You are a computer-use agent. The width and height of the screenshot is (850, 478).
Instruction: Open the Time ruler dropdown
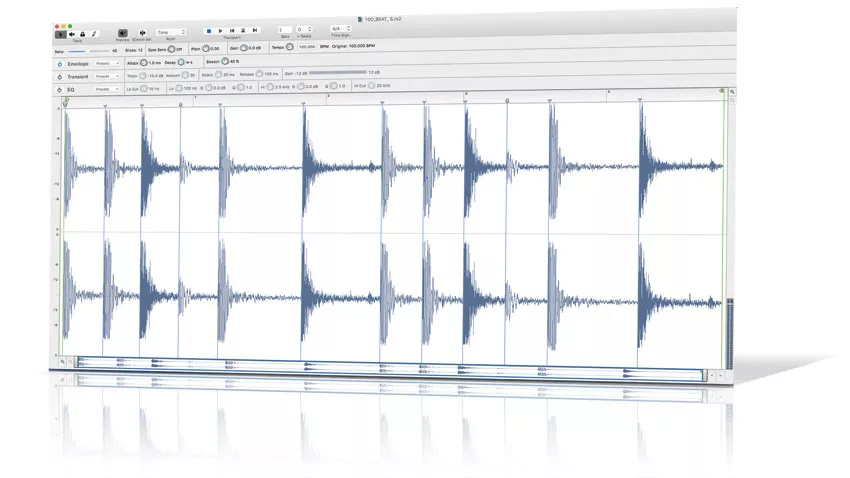click(171, 32)
